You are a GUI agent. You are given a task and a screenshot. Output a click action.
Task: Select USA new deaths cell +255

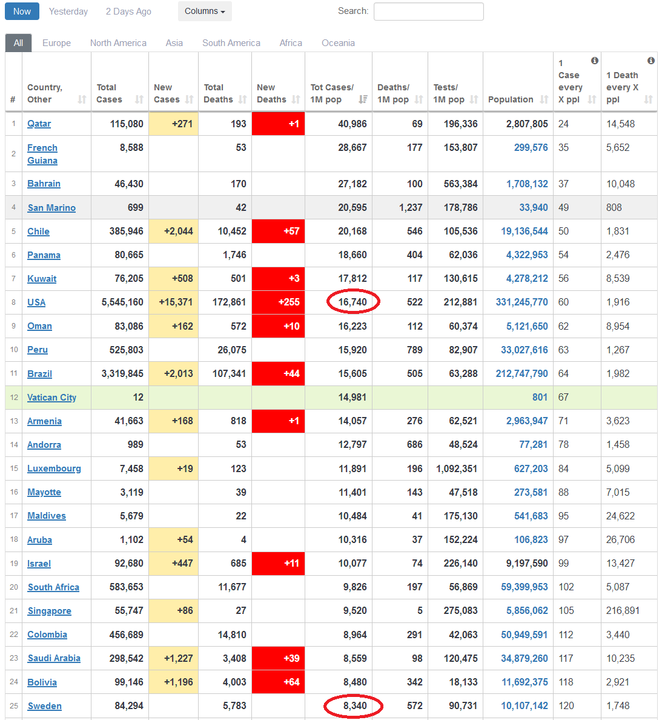point(278,302)
